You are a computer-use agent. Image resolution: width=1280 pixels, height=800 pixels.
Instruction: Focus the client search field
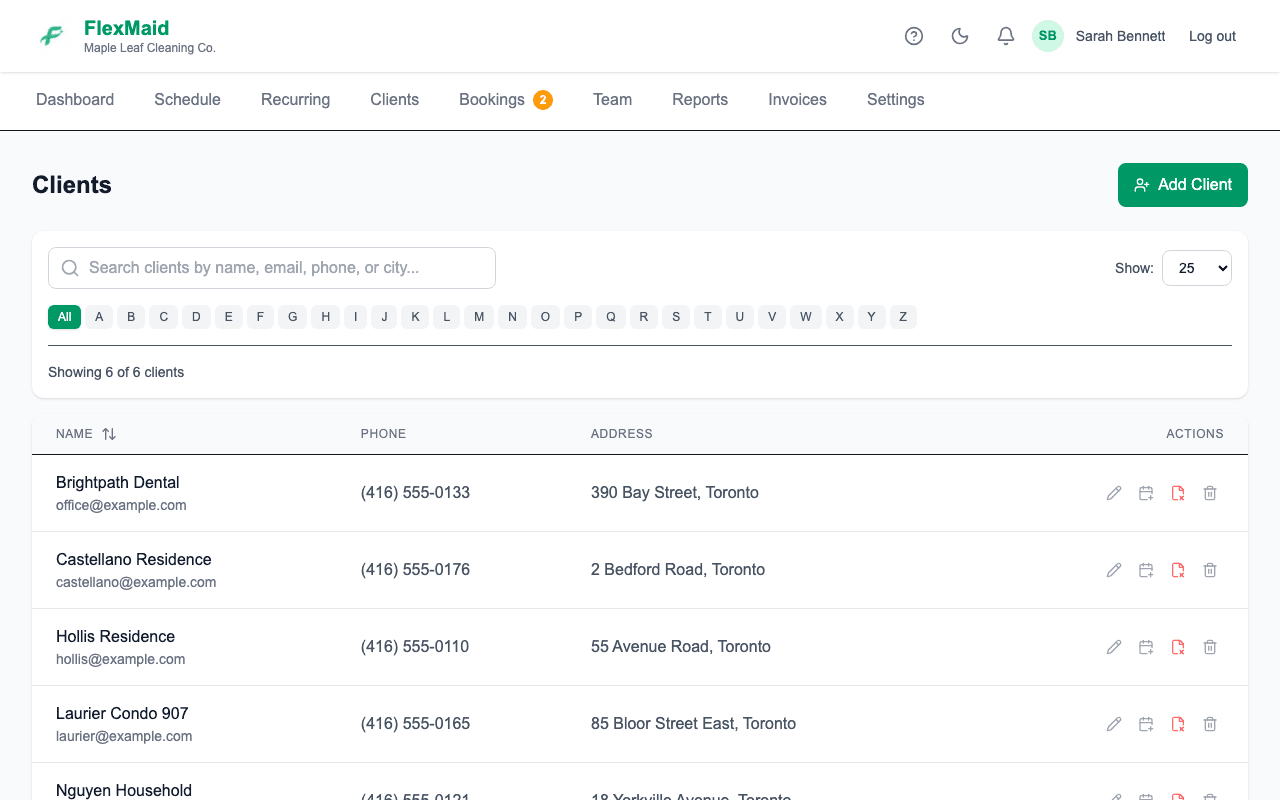click(x=272, y=268)
